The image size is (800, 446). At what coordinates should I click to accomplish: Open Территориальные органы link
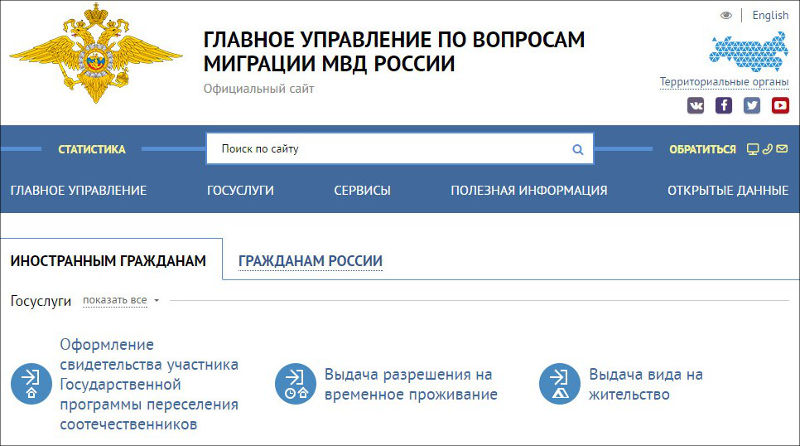[x=724, y=82]
